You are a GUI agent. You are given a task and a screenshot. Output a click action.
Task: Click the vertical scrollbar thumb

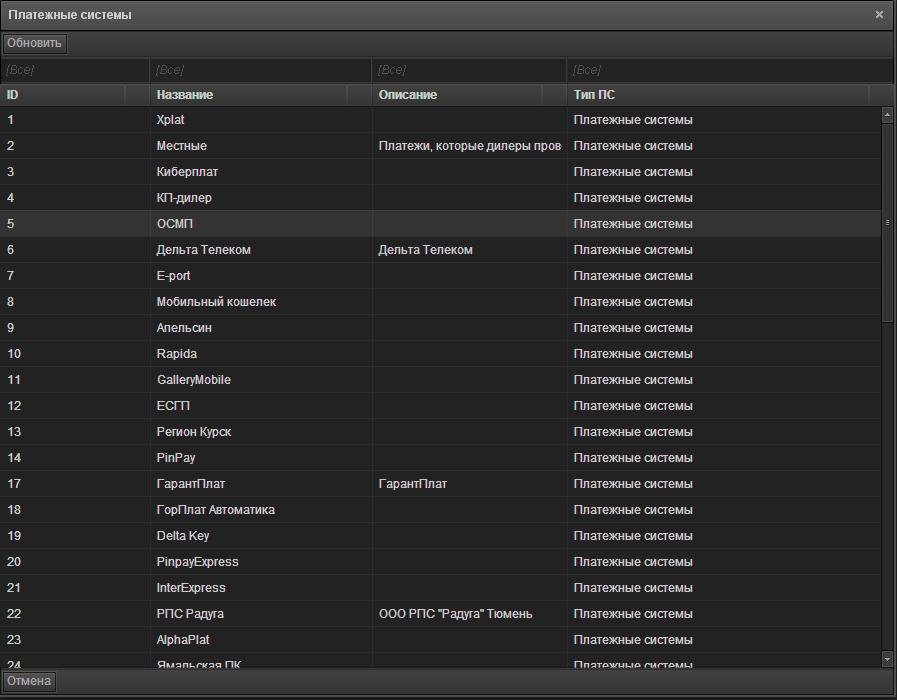[887, 222]
